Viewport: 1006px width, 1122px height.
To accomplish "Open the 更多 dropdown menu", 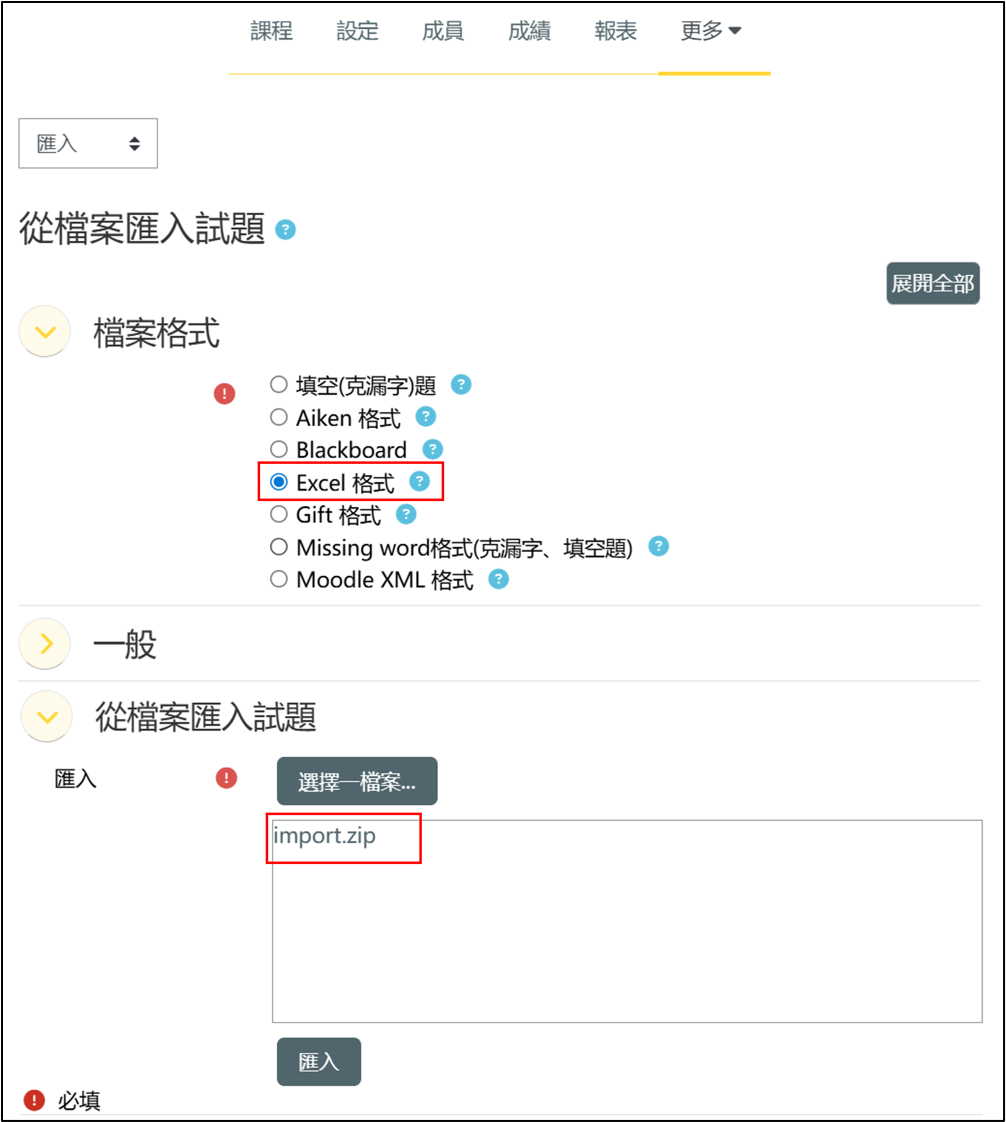I will tap(710, 31).
